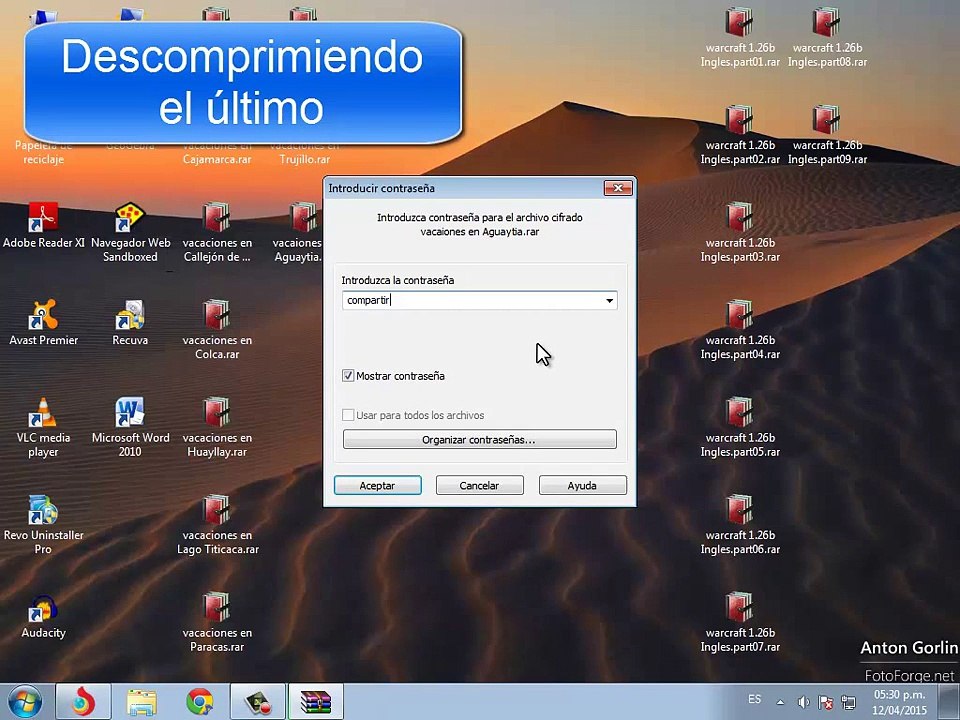Click the Cancelar button
The image size is (960, 720).
point(479,485)
